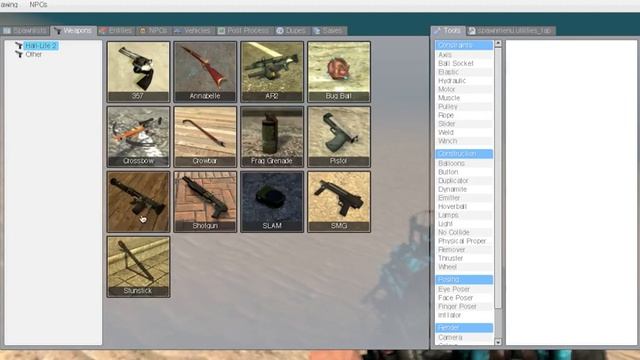Select the Dynamite tool

click(464, 189)
